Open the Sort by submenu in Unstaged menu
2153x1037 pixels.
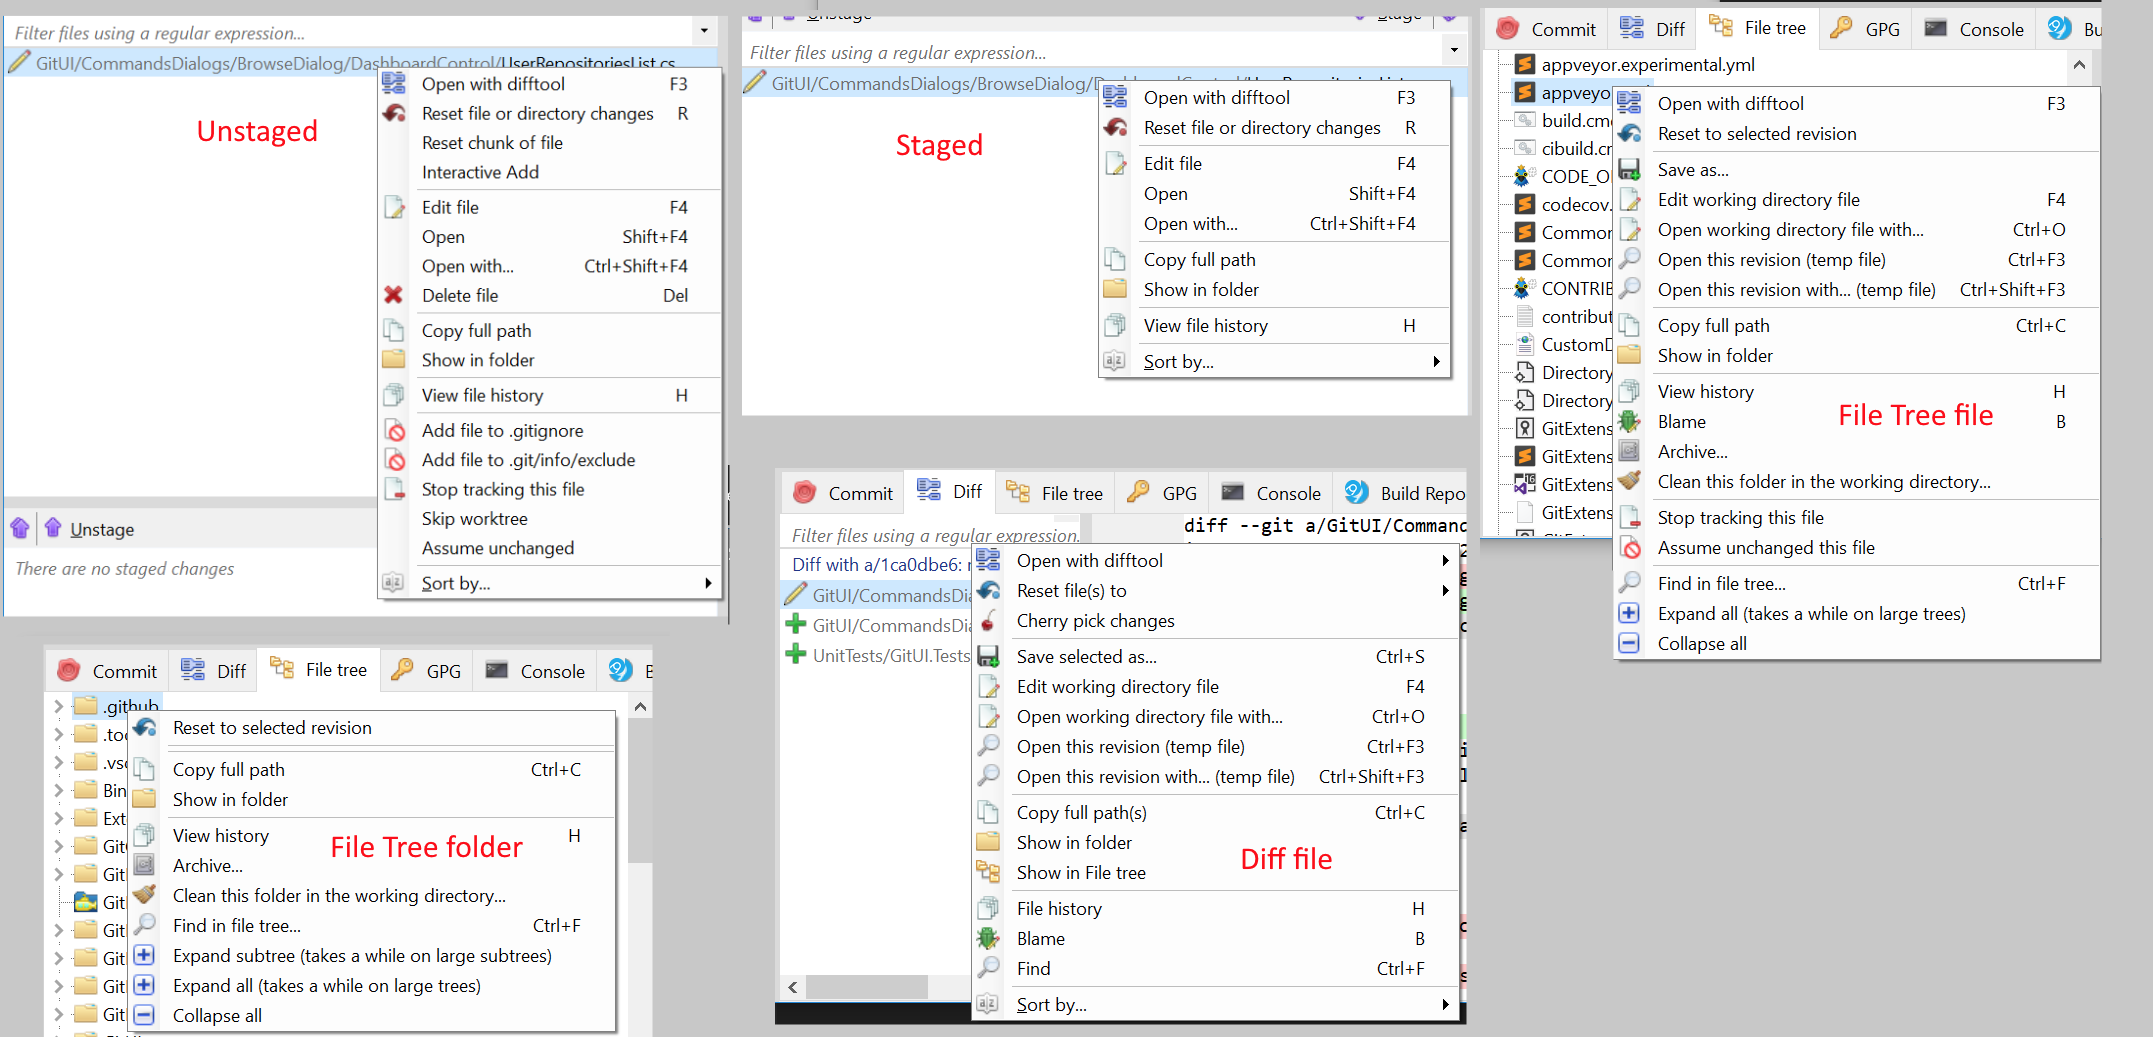tap(456, 583)
